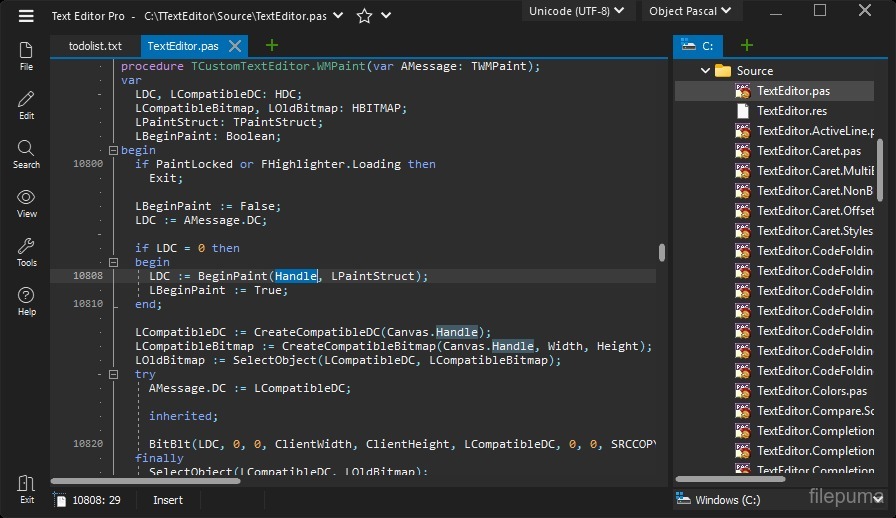The image size is (896, 518).
Task: Click the Edit pencil icon
Action: point(26,104)
